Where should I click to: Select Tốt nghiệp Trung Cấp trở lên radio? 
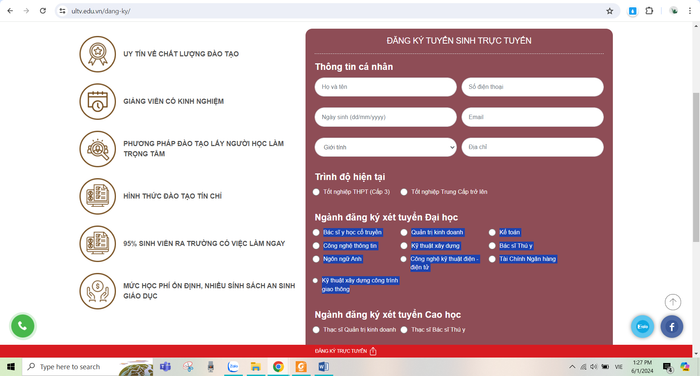404,192
